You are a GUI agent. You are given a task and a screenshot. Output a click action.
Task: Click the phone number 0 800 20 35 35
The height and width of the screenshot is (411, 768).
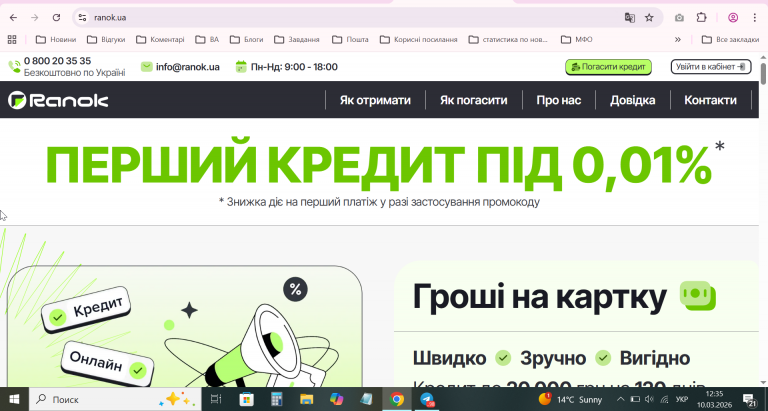57,61
